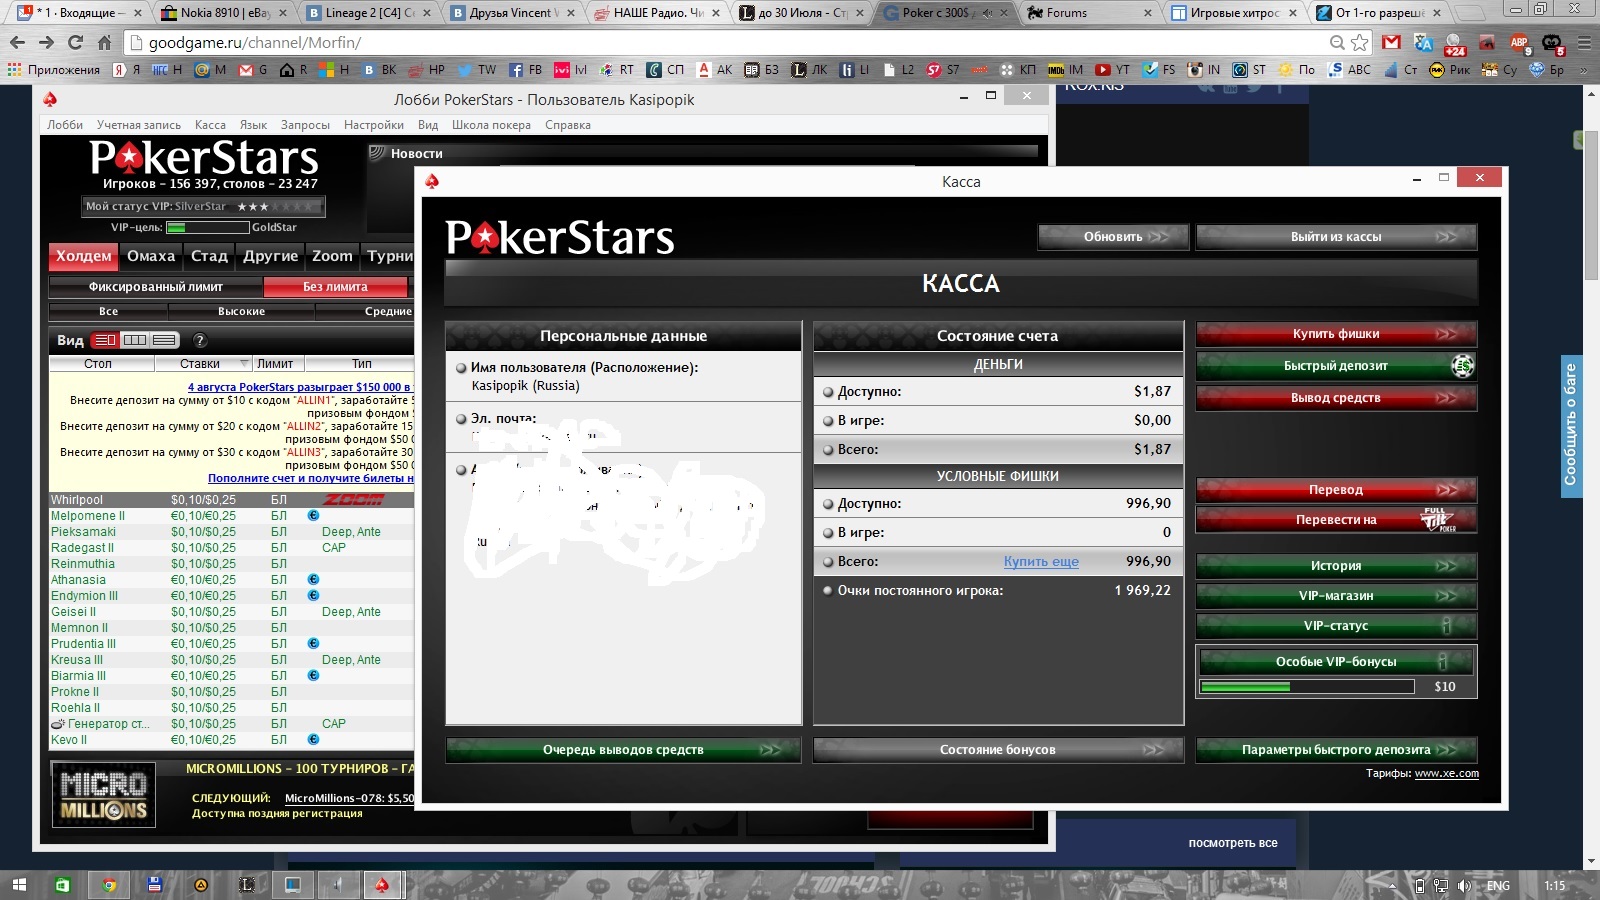Click the VIP-статус button
This screenshot has width=1600, height=900.
point(1336,626)
